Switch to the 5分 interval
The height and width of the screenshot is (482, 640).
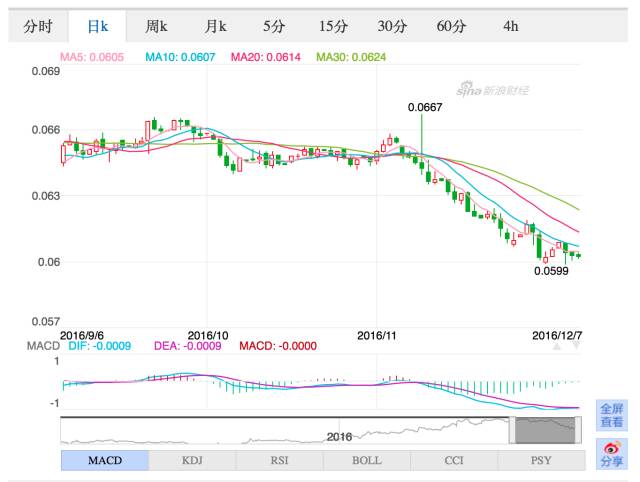click(x=273, y=26)
